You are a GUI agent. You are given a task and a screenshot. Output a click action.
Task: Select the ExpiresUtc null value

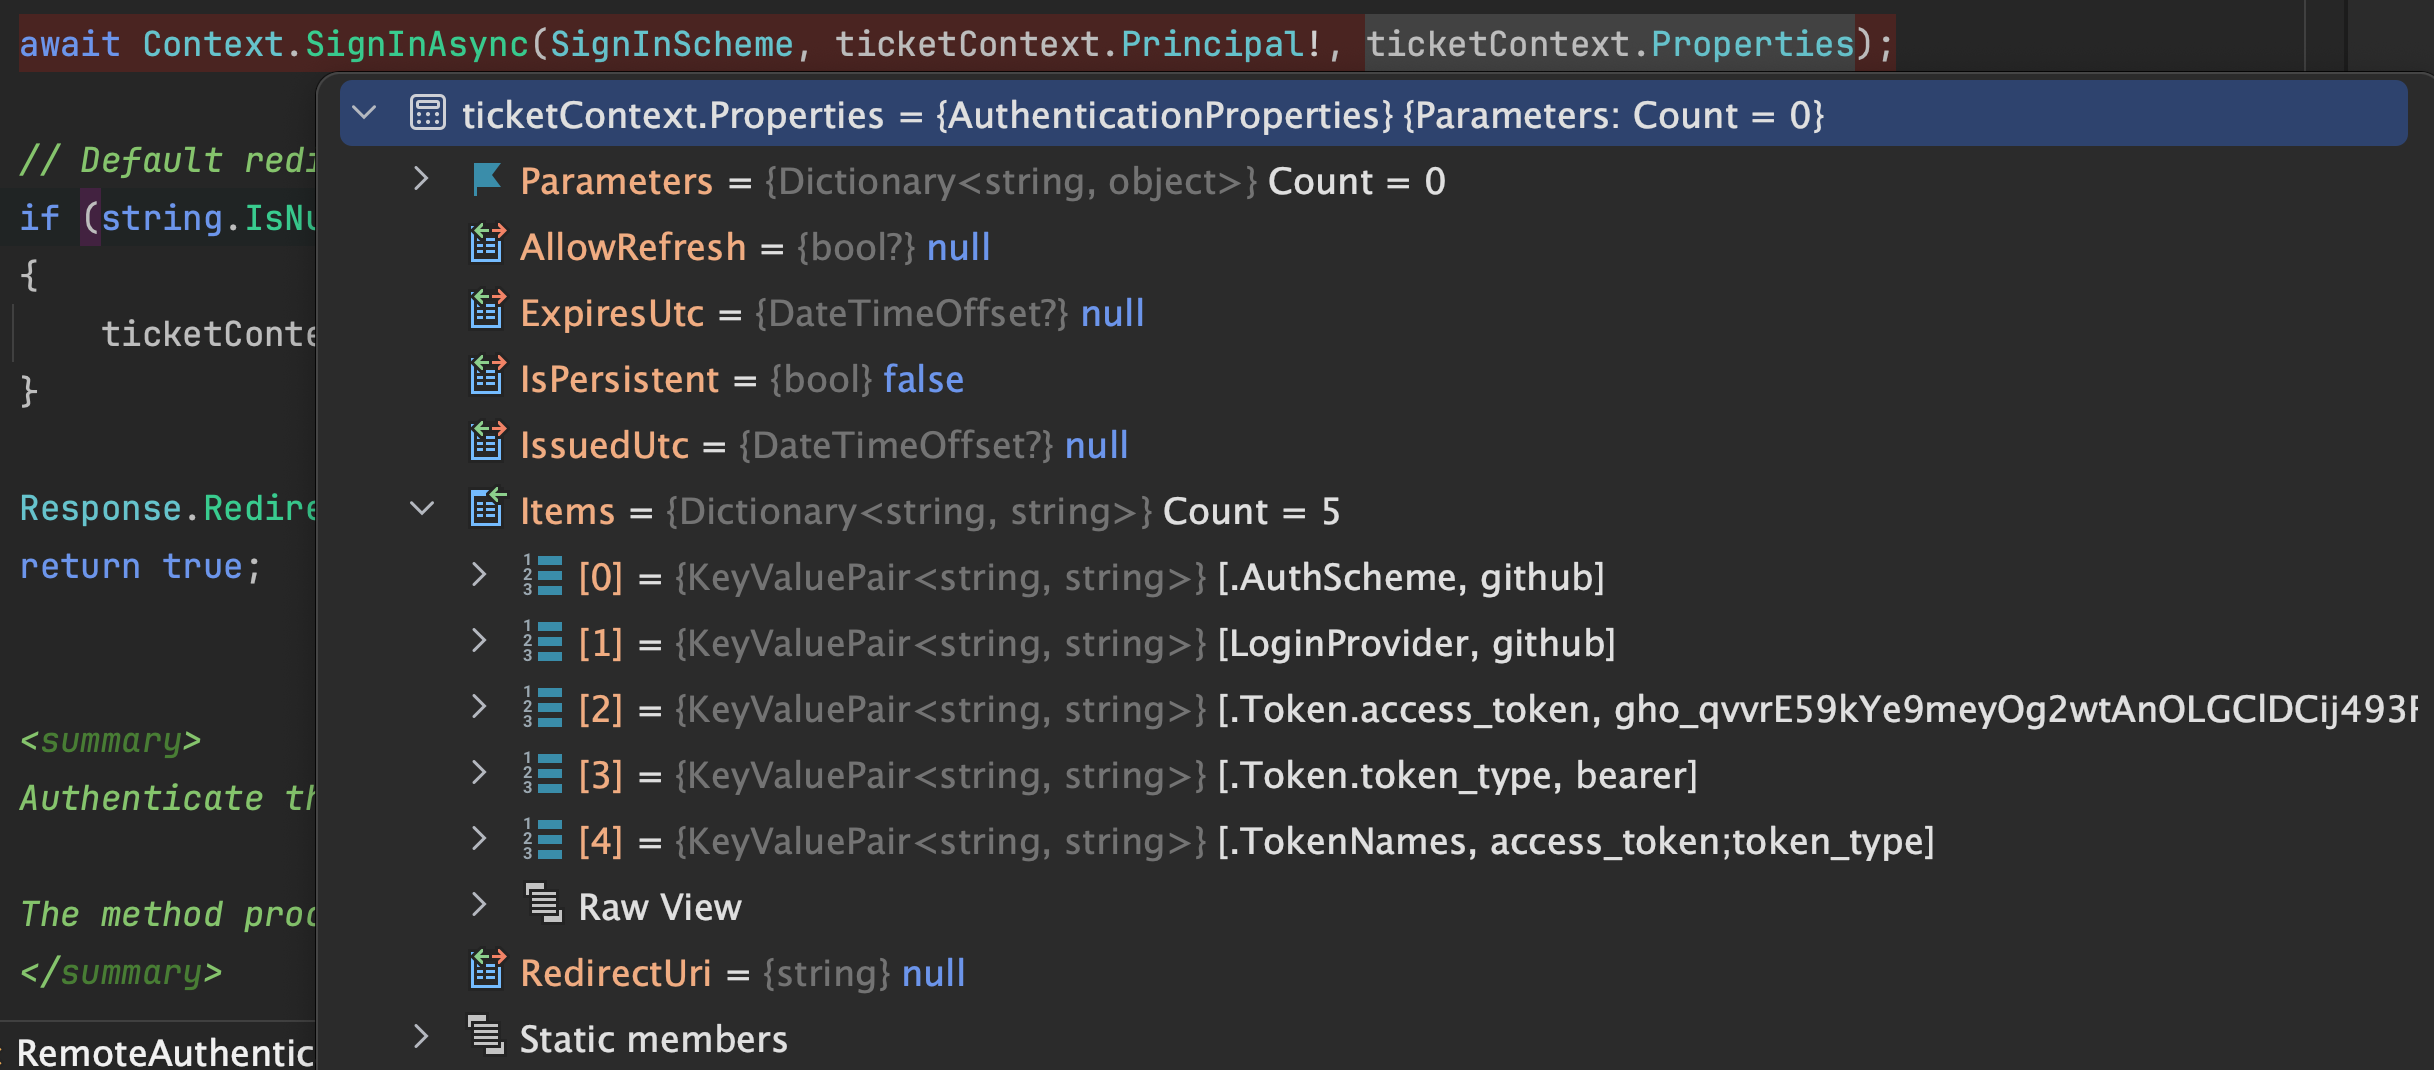pyautogui.click(x=1112, y=312)
